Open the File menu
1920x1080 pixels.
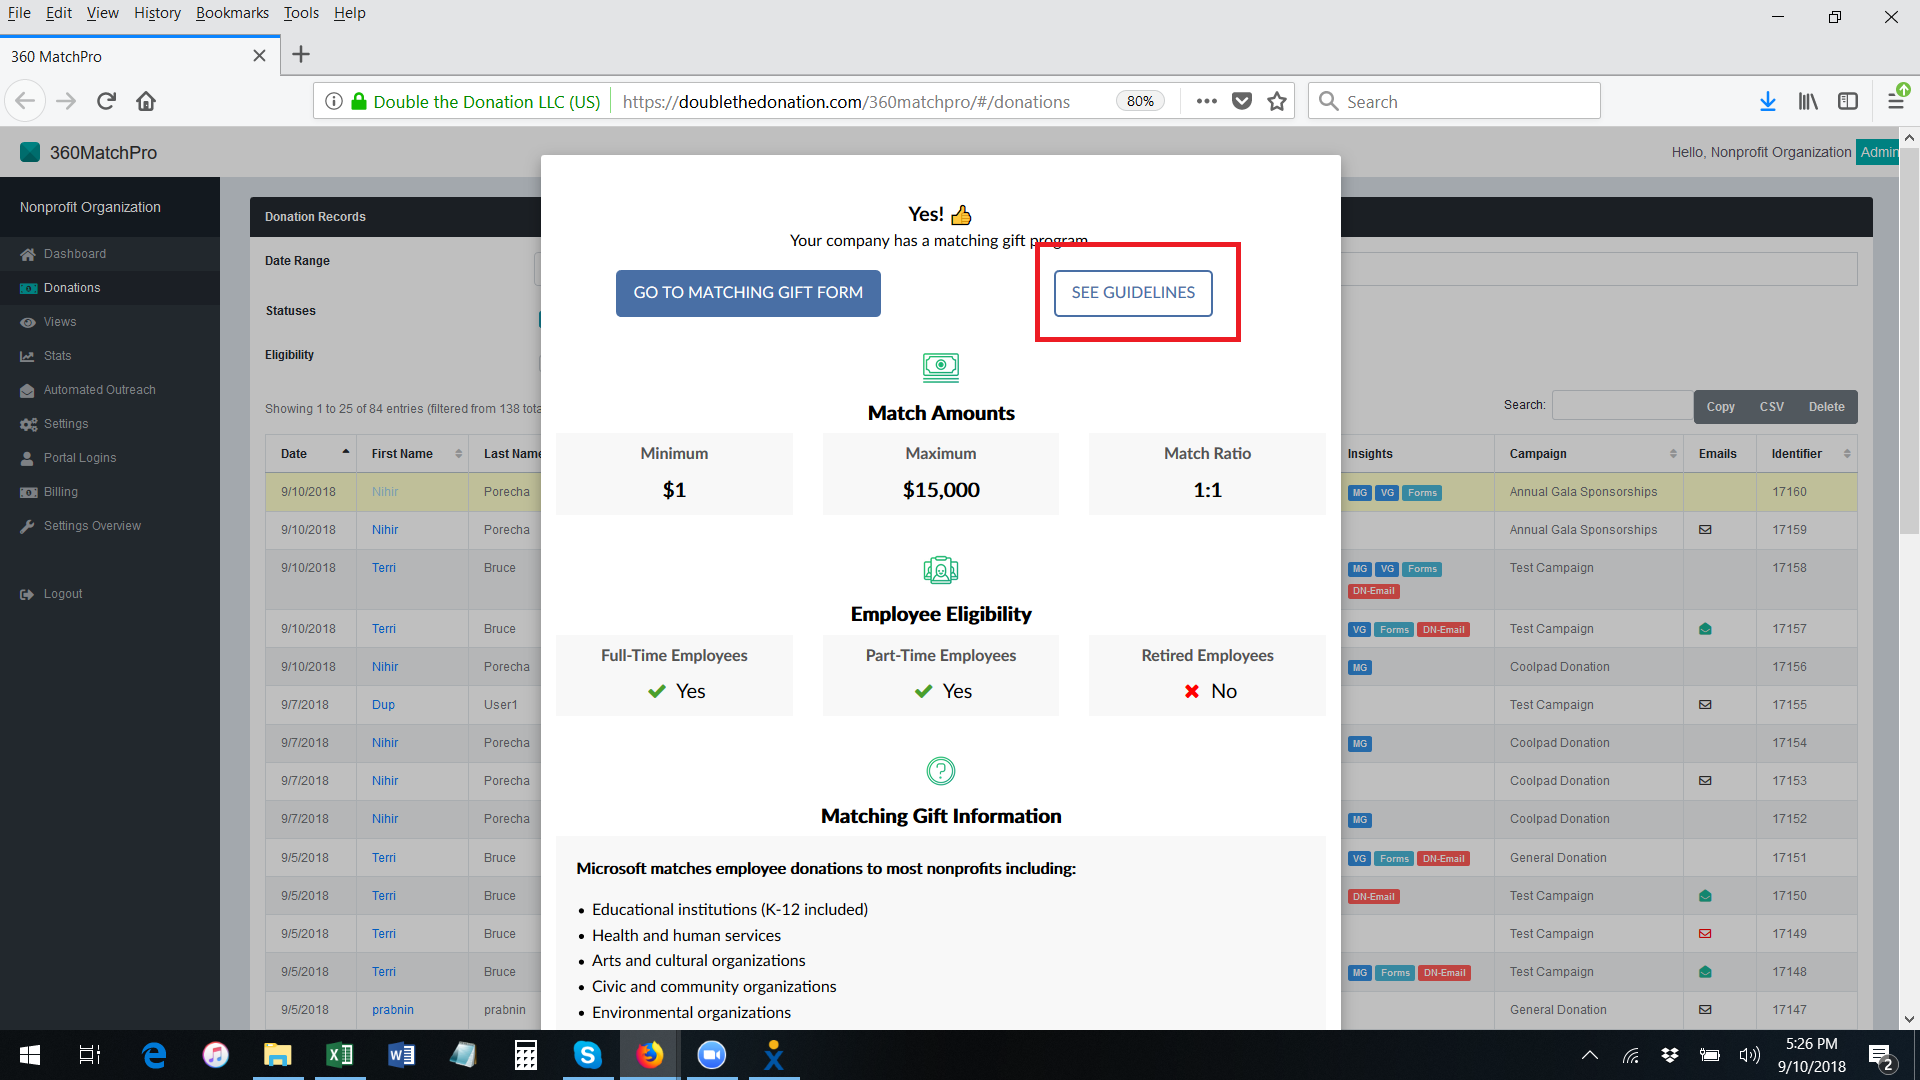(x=19, y=13)
